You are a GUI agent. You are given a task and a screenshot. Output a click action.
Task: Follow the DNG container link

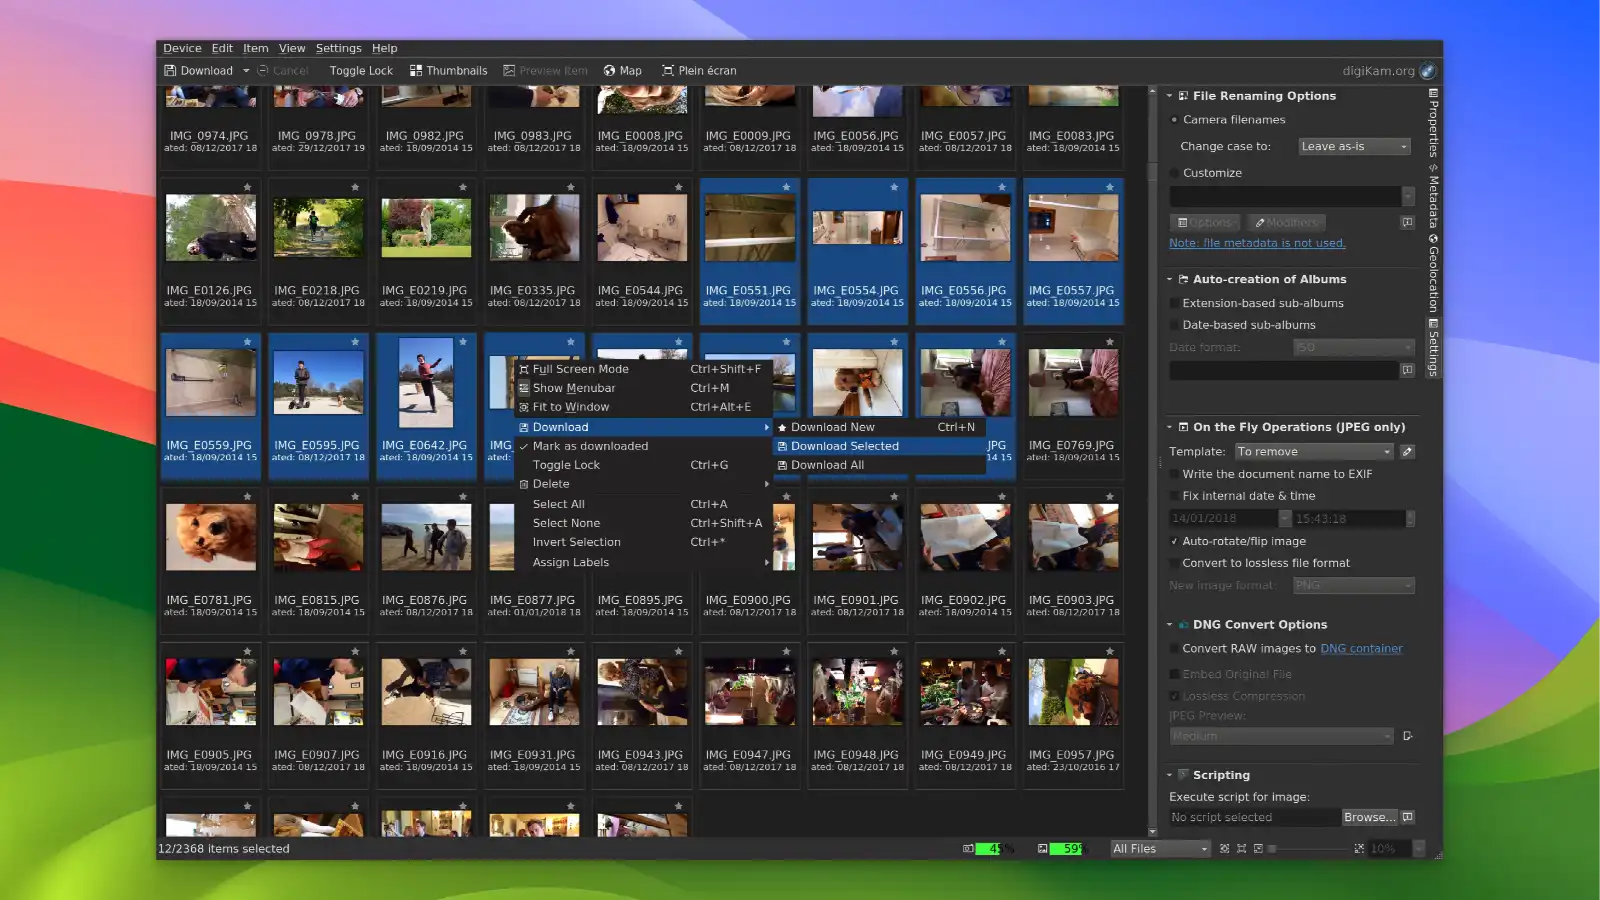(x=1361, y=648)
